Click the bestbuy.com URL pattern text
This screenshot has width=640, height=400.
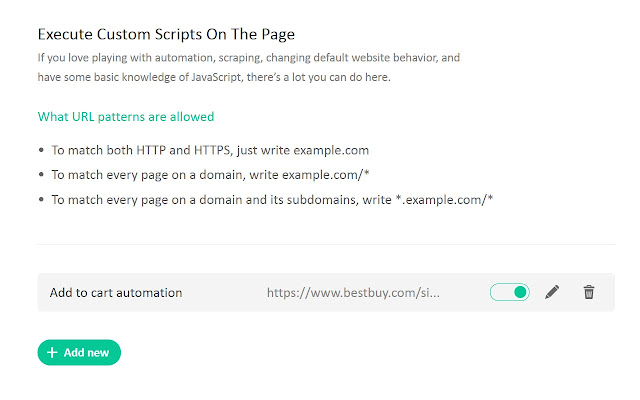pyautogui.click(x=353, y=293)
